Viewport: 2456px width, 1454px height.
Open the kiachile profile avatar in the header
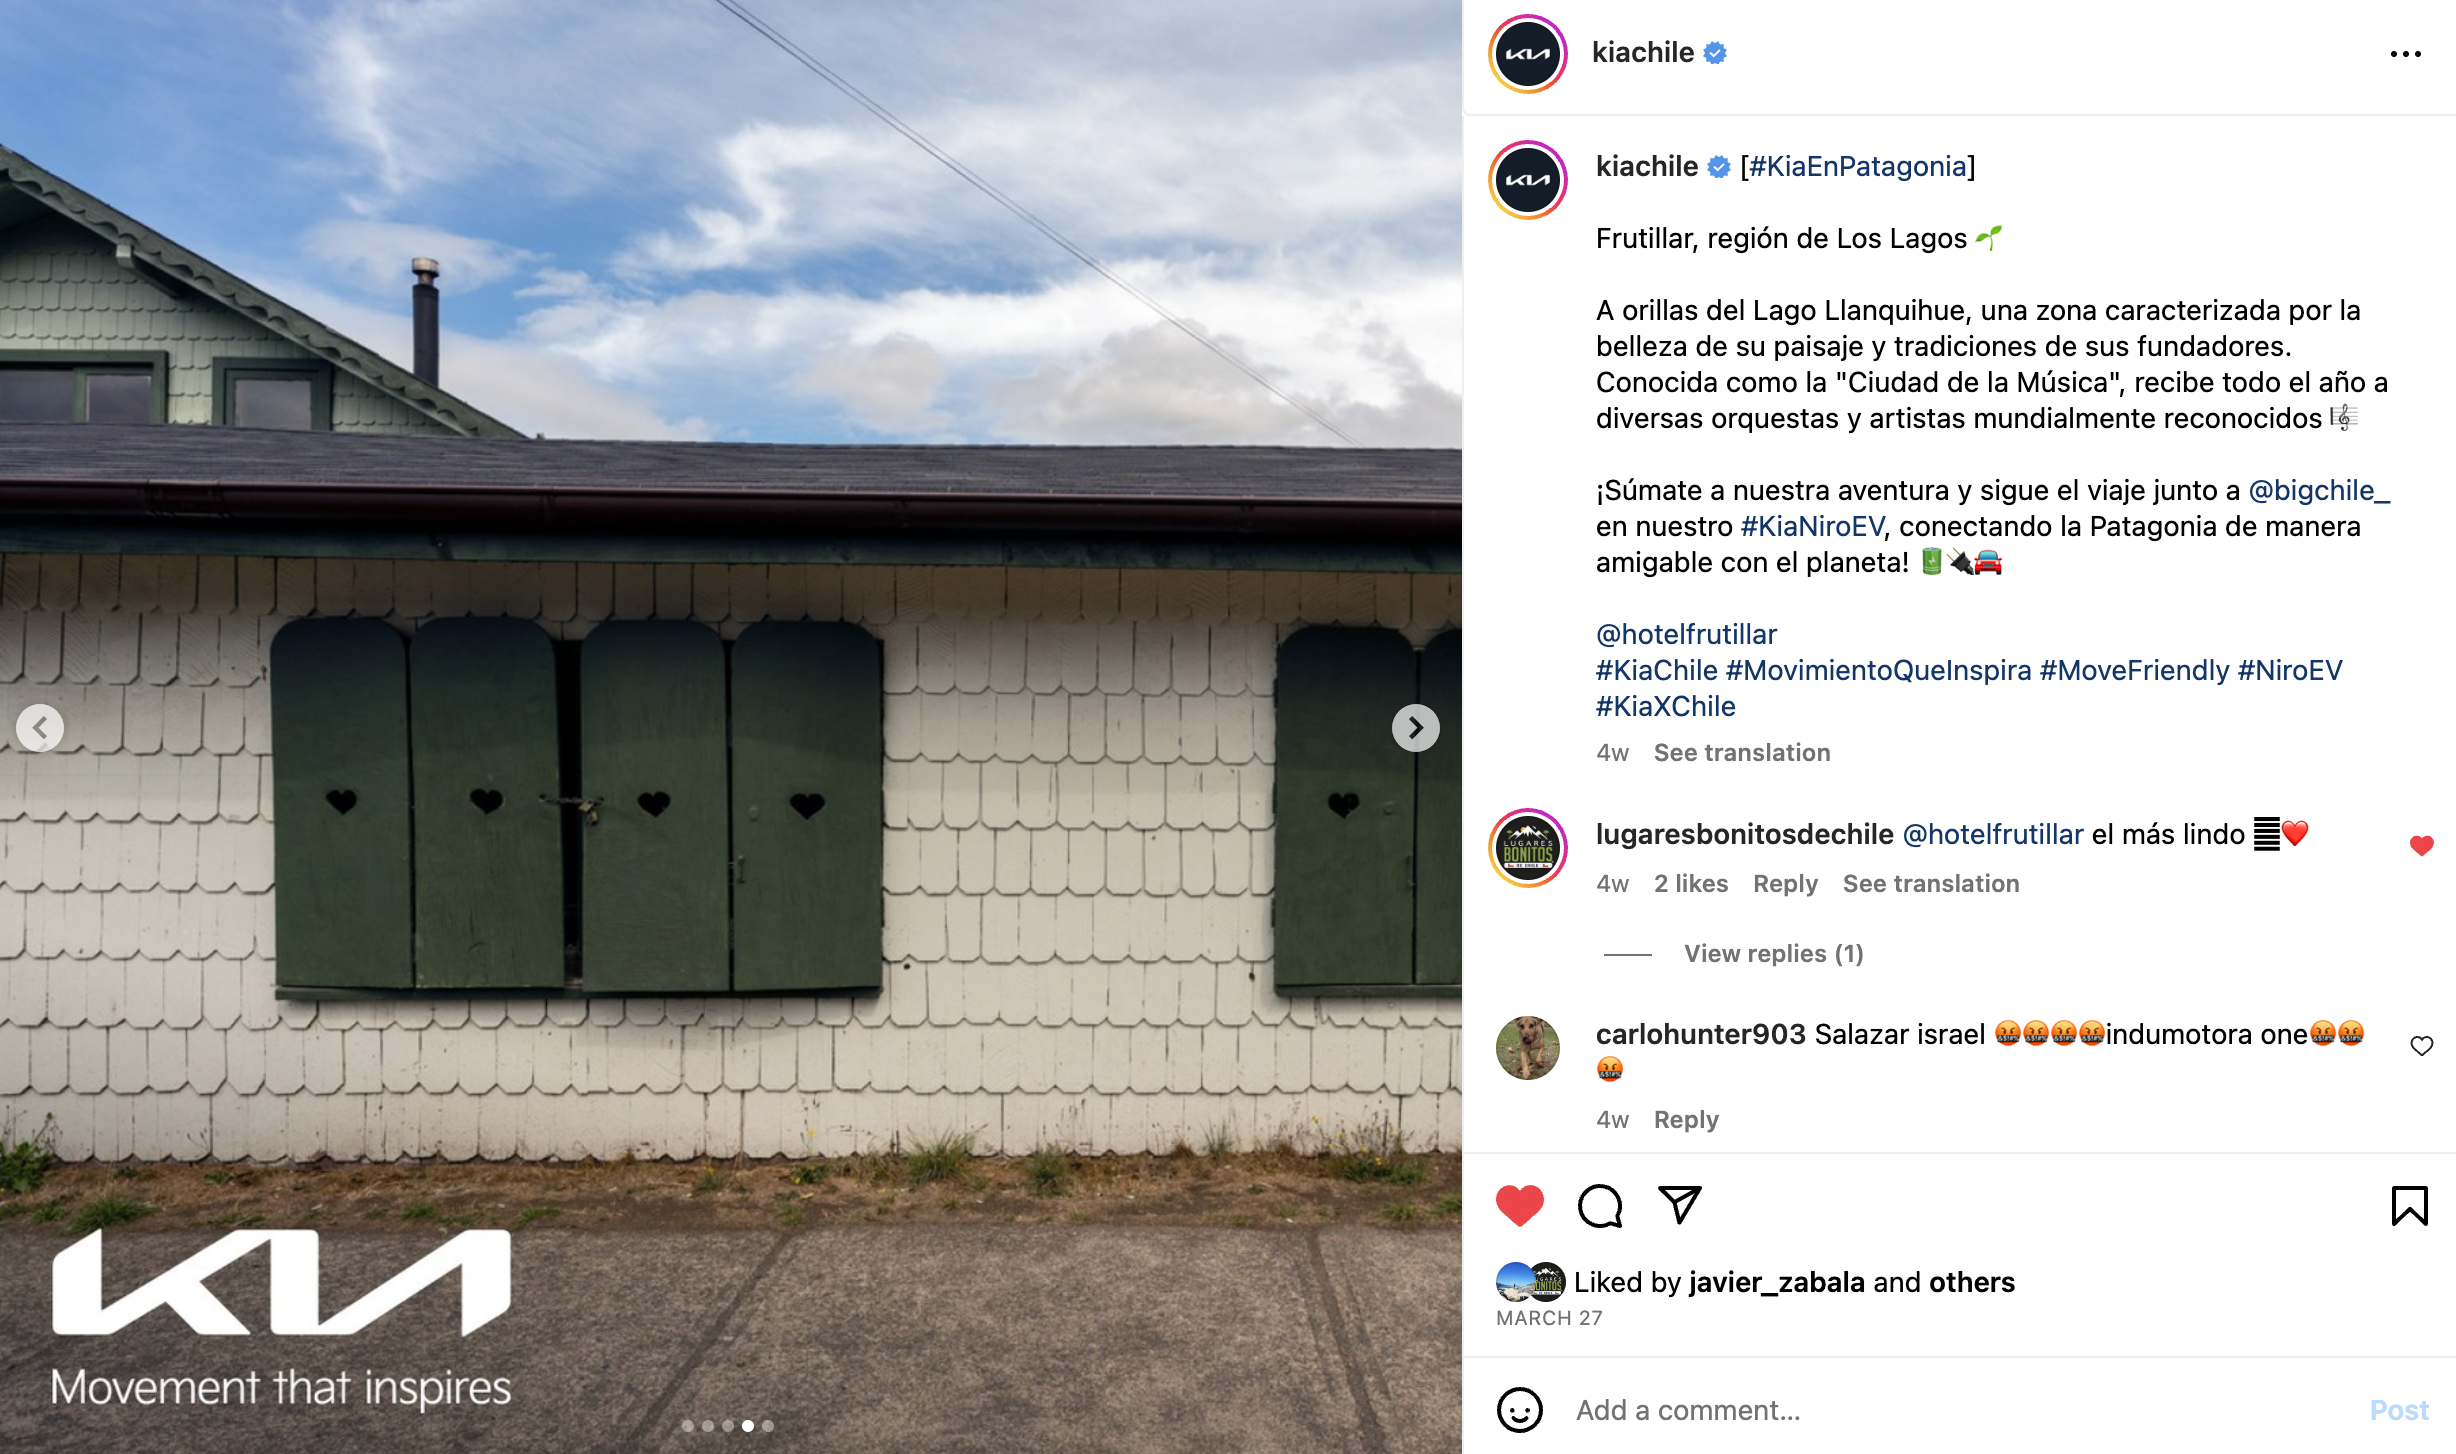point(1527,54)
